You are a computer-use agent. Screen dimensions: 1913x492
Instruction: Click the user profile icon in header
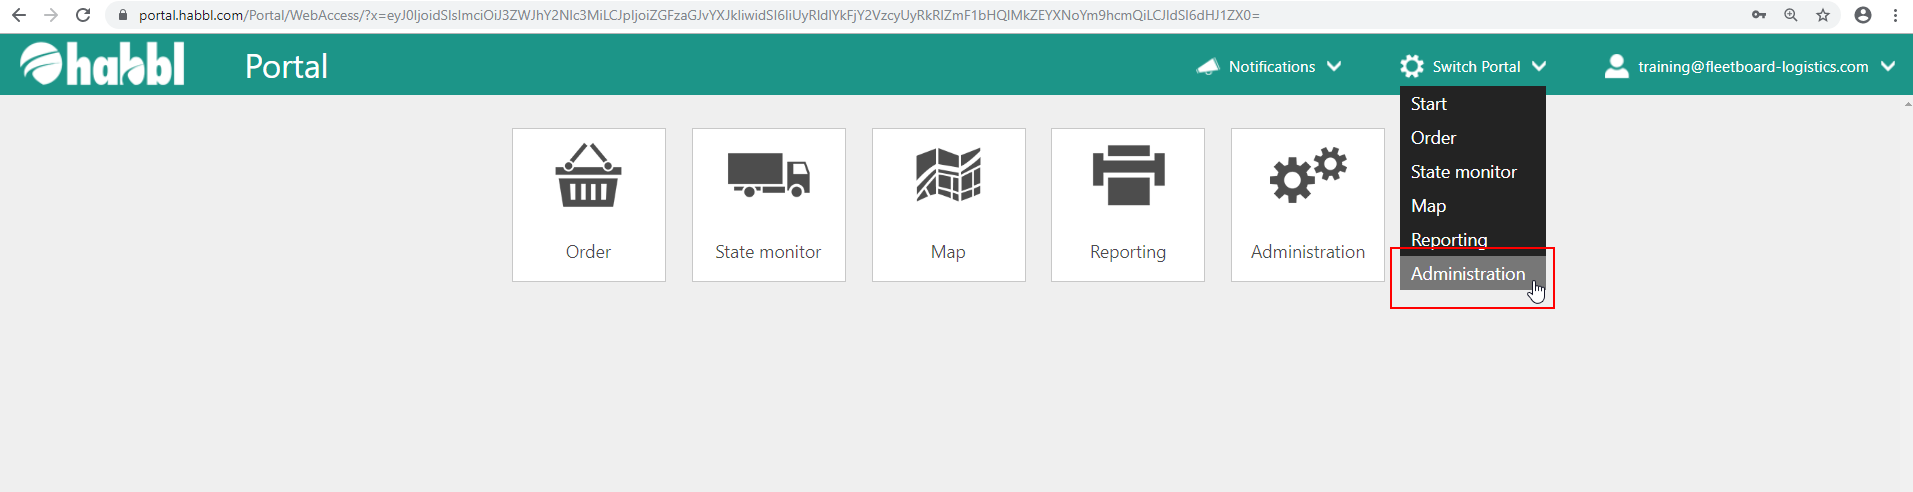1616,67
